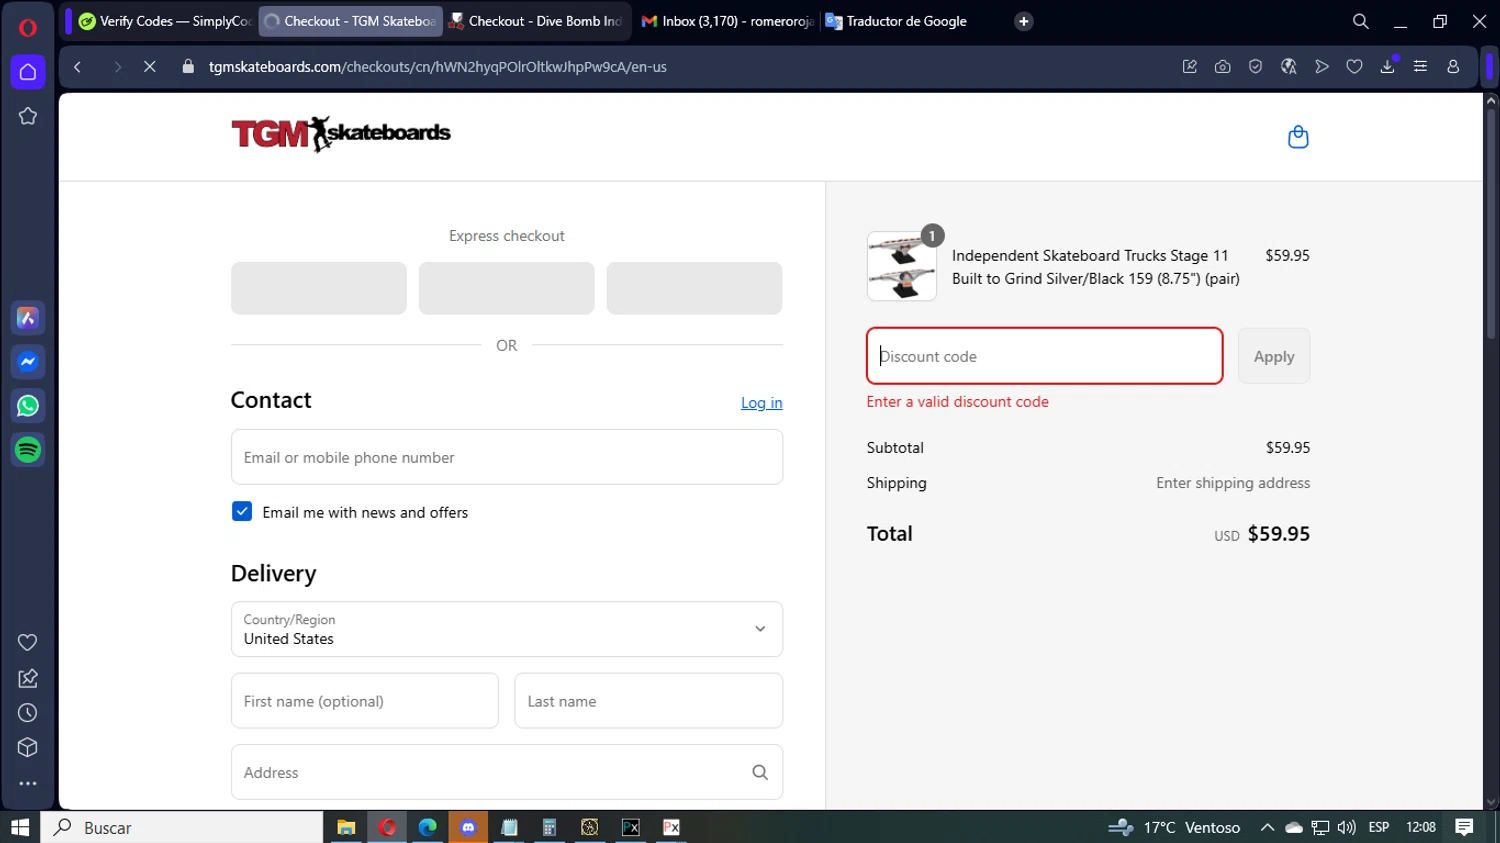This screenshot has height=843, width=1500.
Task: Open WhatsApp in the Opera sidebar
Action: coord(28,406)
